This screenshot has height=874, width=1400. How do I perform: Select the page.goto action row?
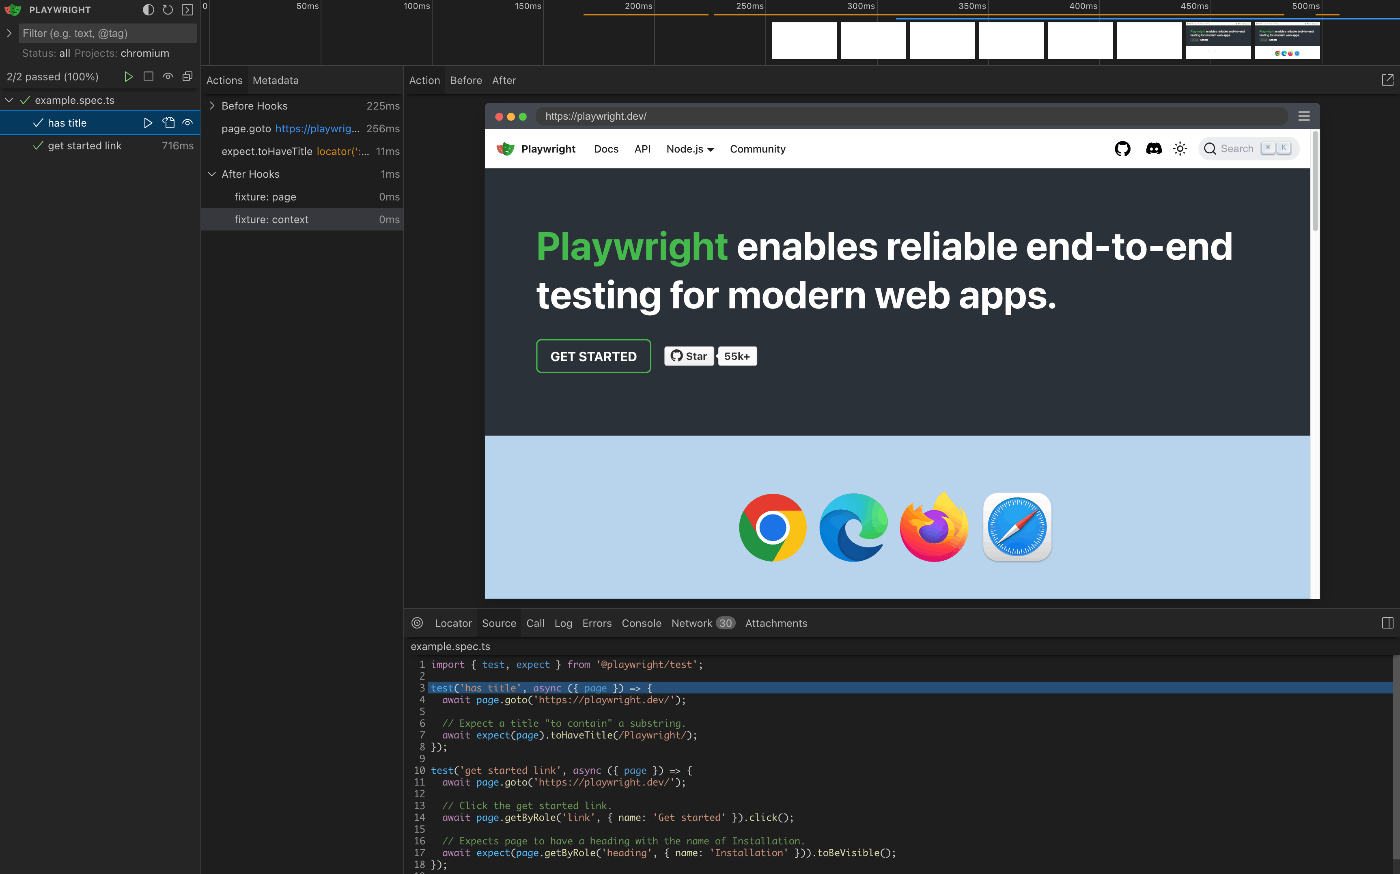(x=302, y=128)
